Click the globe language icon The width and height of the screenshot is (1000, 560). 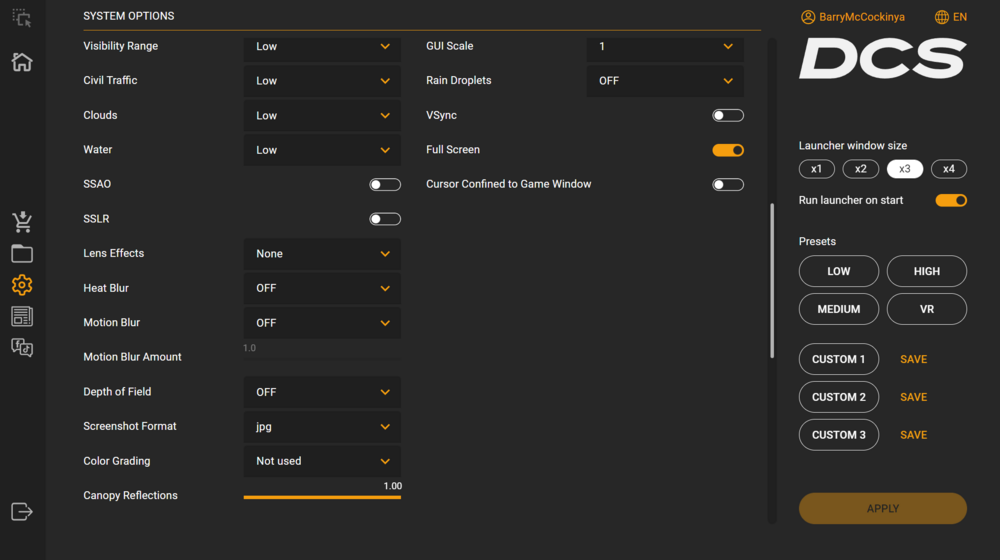pyautogui.click(x=942, y=17)
